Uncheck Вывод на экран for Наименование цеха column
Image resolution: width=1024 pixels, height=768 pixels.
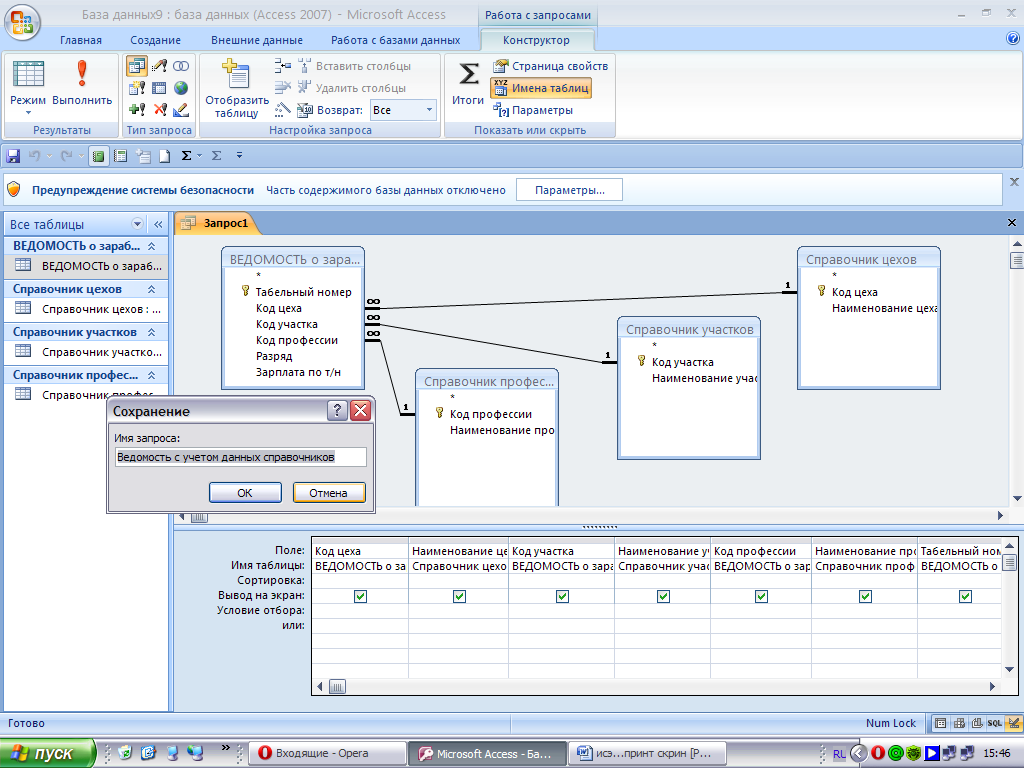point(459,596)
